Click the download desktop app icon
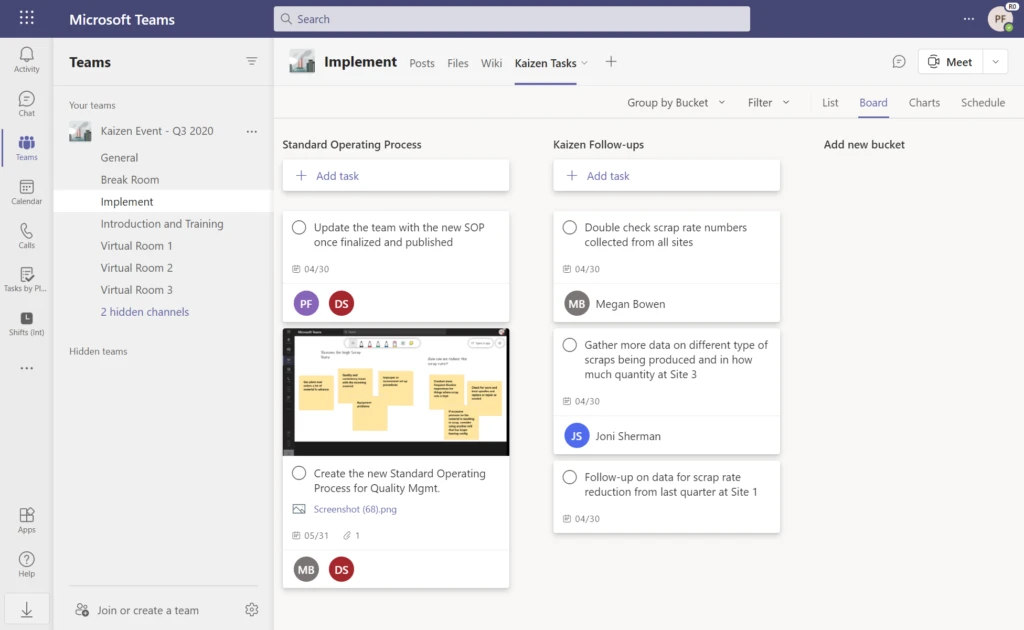This screenshot has height=630, width=1024. [x=26, y=608]
